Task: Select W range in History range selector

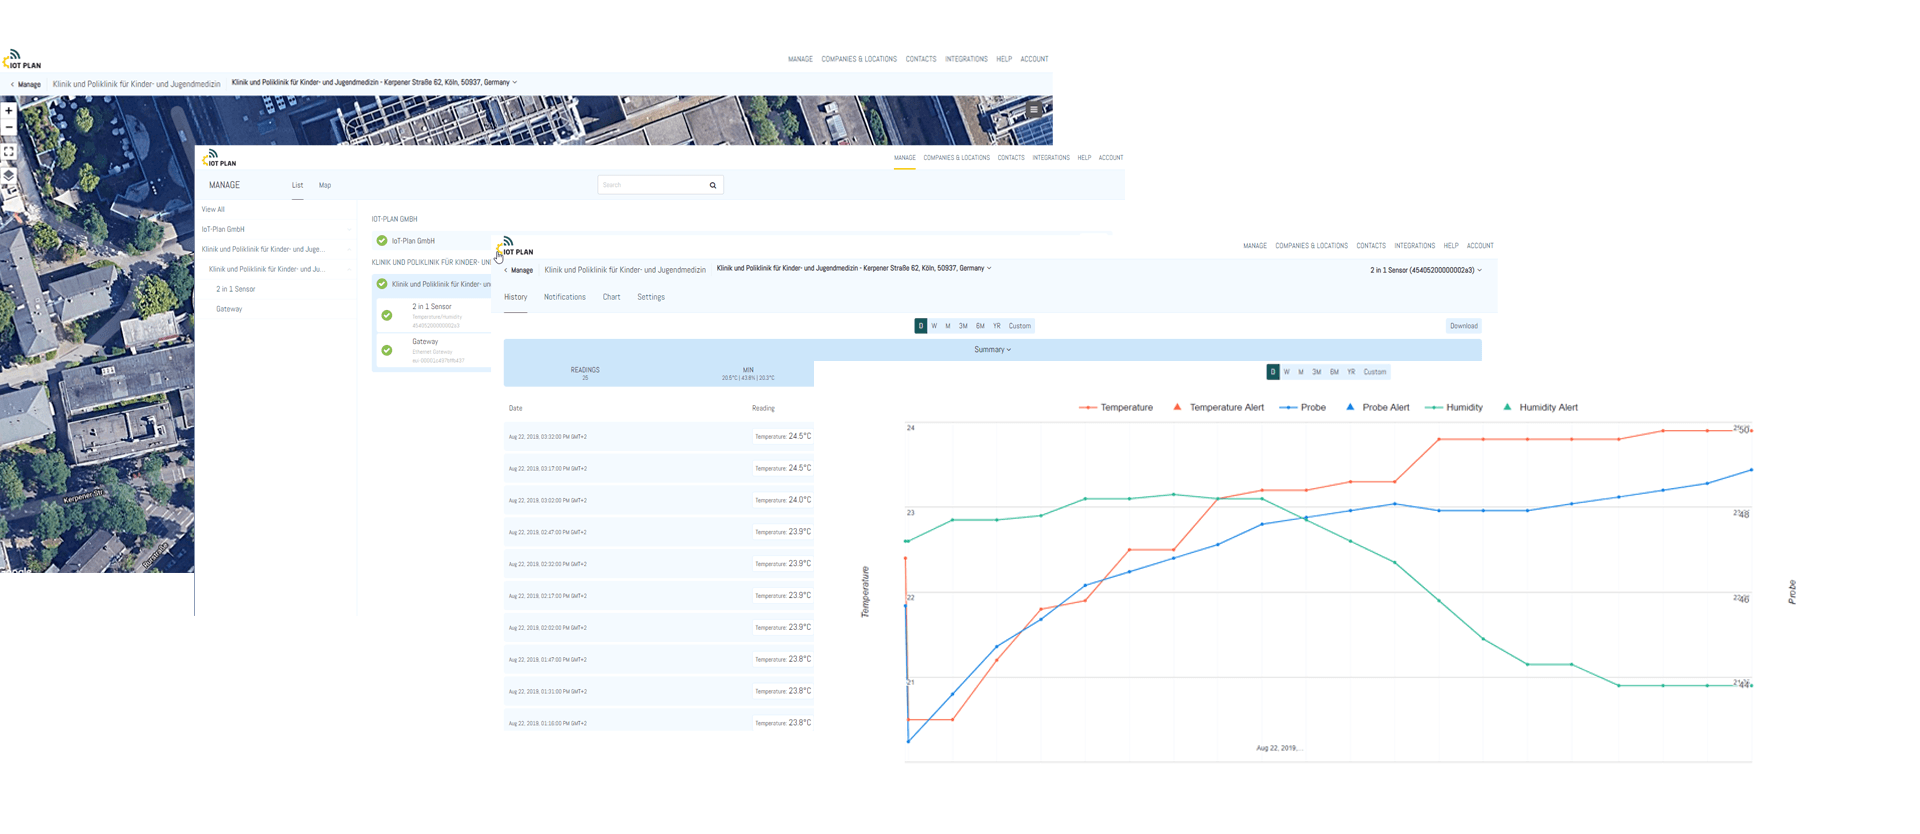Action: click(x=934, y=326)
